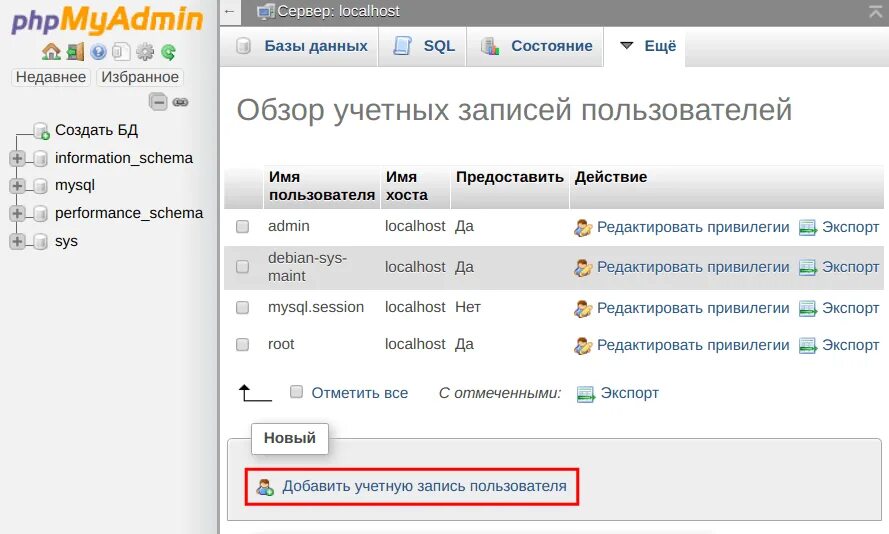
Task: Click Редактировать привилегии for admin
Action: click(693, 227)
